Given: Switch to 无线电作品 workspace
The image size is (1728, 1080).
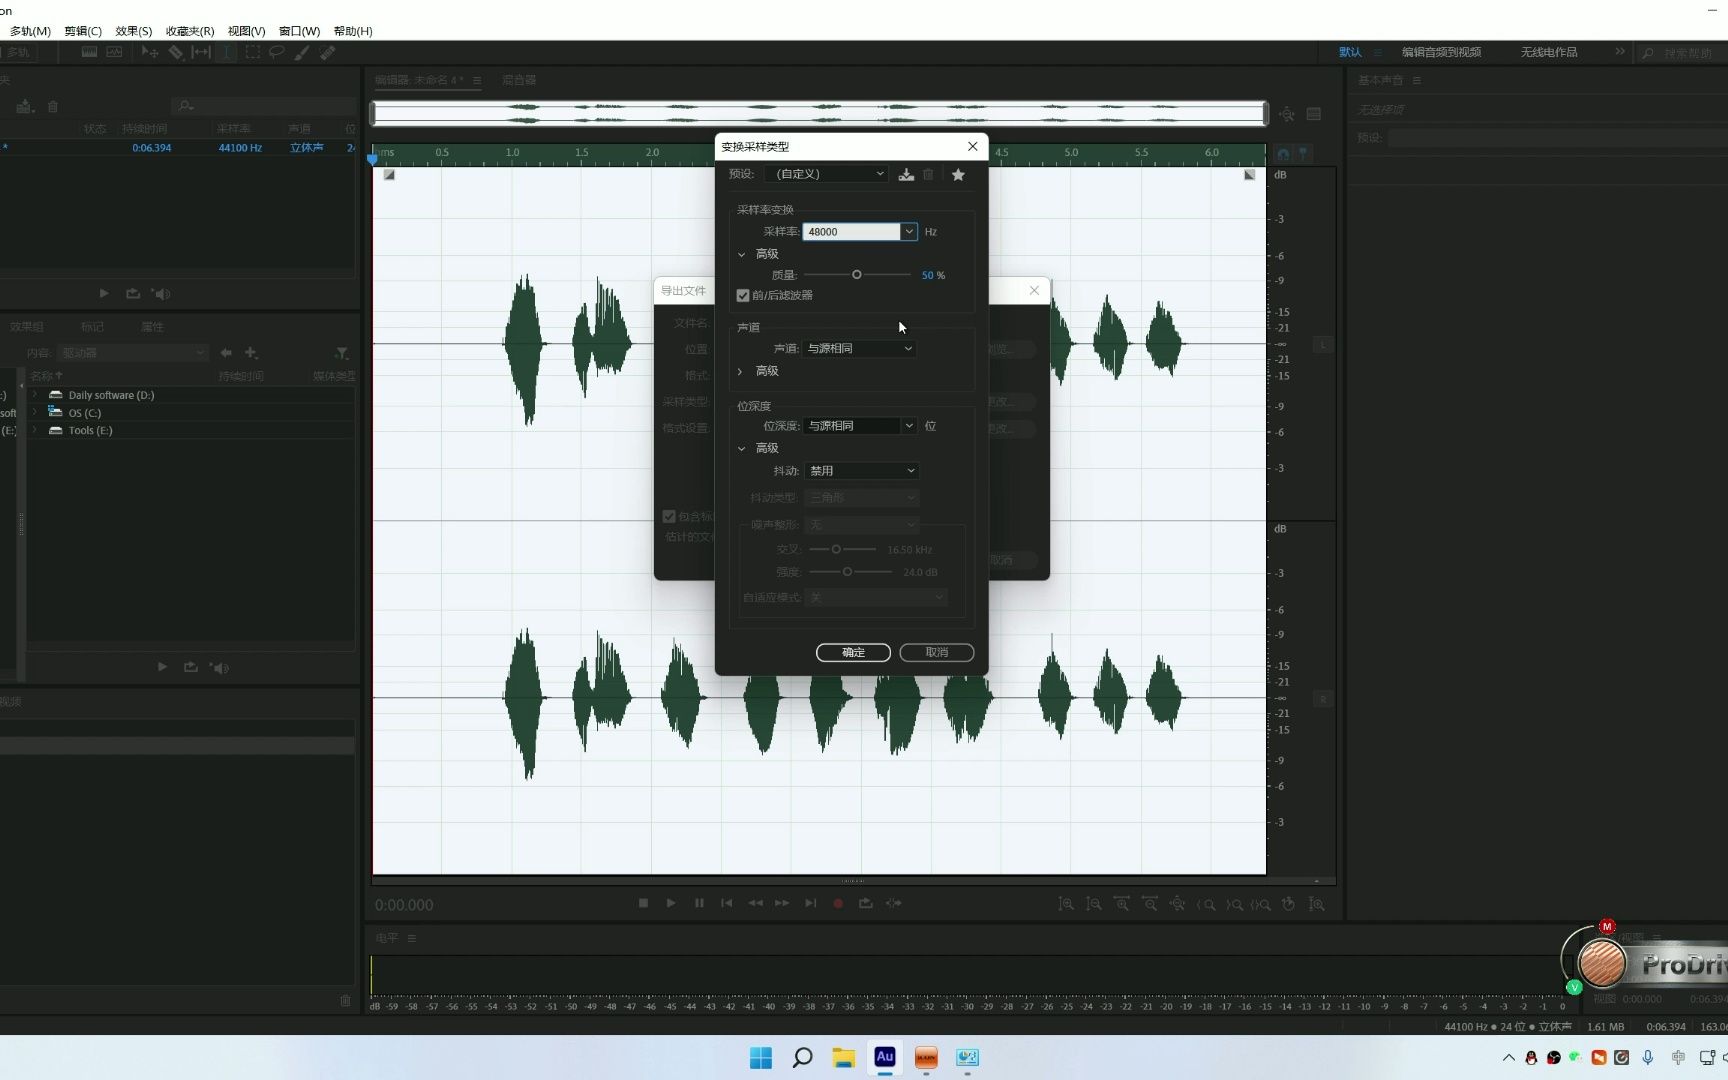Looking at the screenshot, I should 1549,52.
